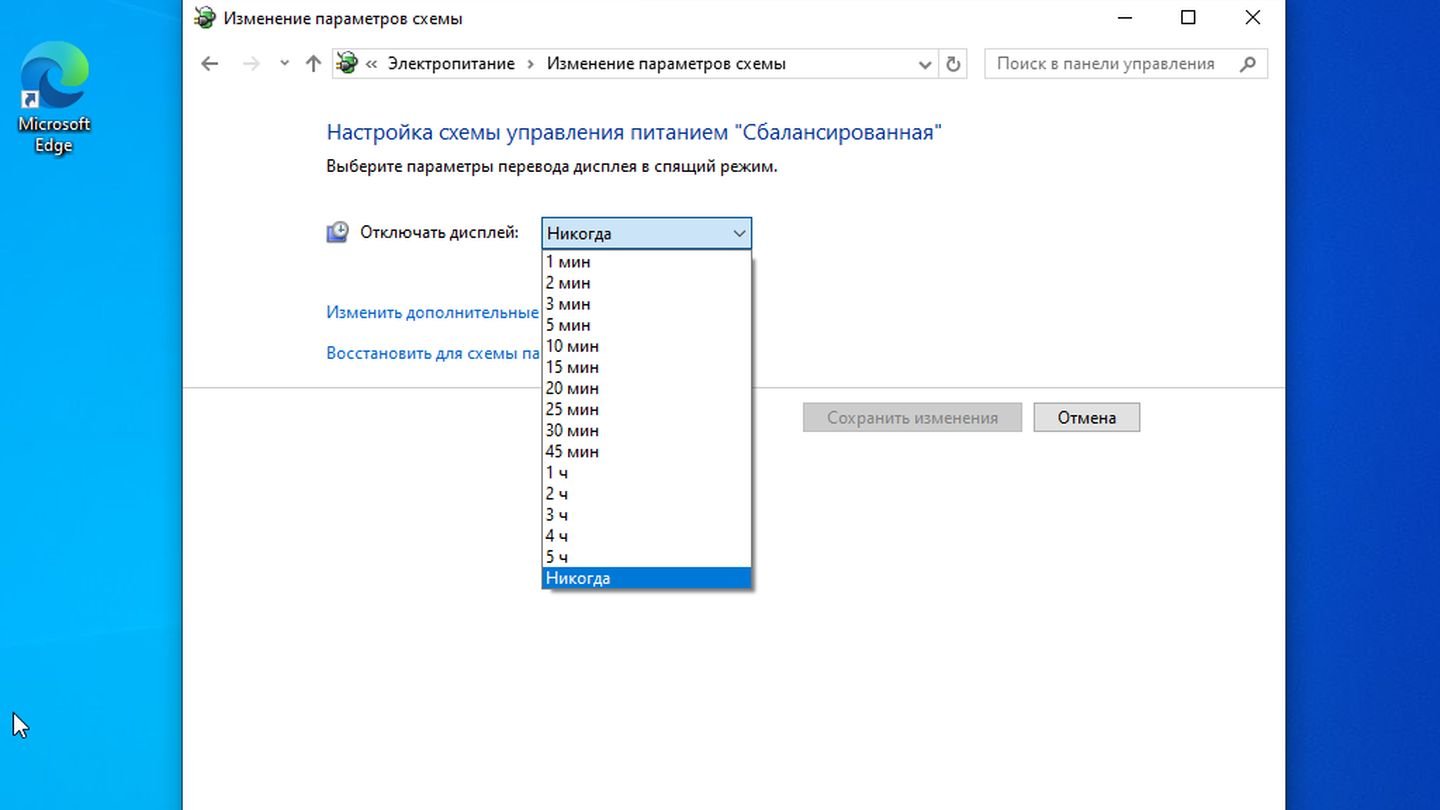1440x810 pixels.
Task: Select 15 мин option
Action: coord(647,367)
